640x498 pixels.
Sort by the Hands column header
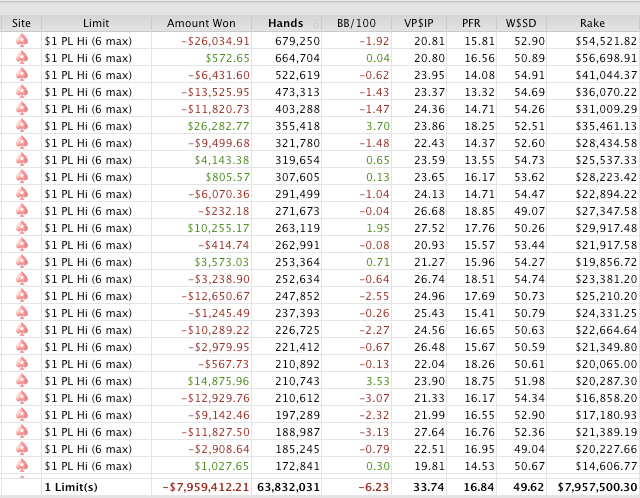(286, 22)
